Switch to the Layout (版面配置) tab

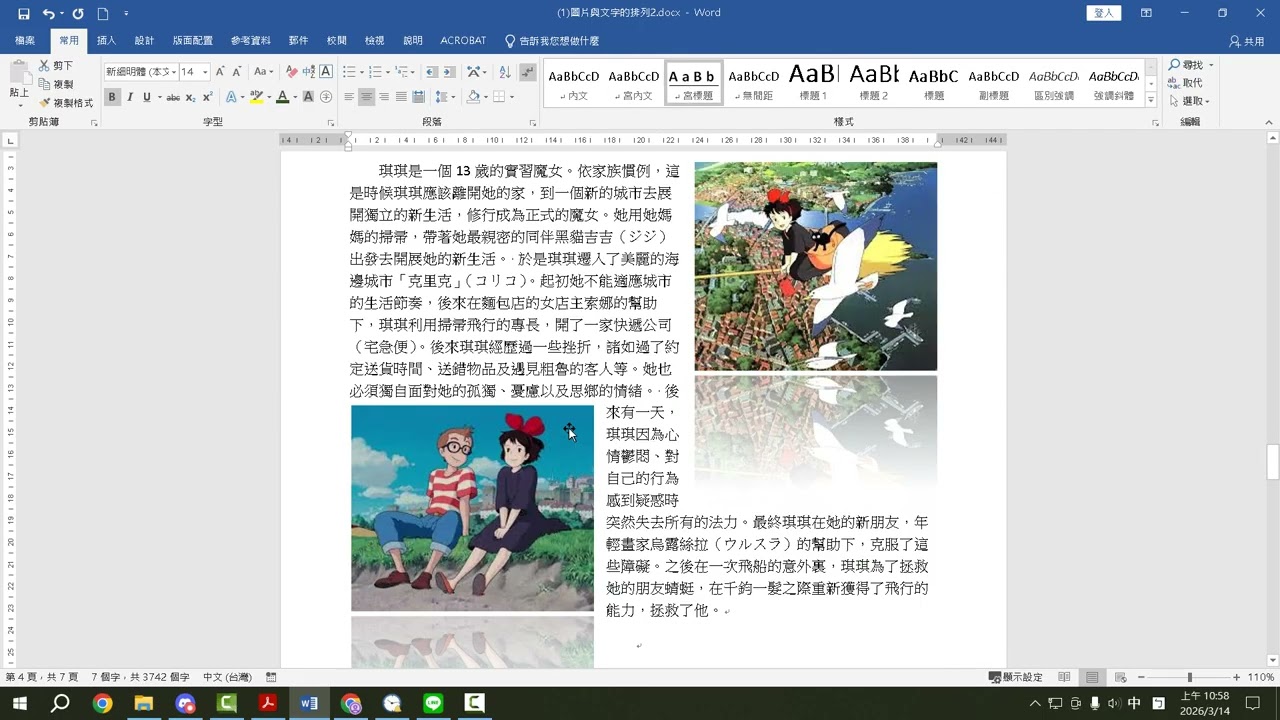tap(192, 41)
